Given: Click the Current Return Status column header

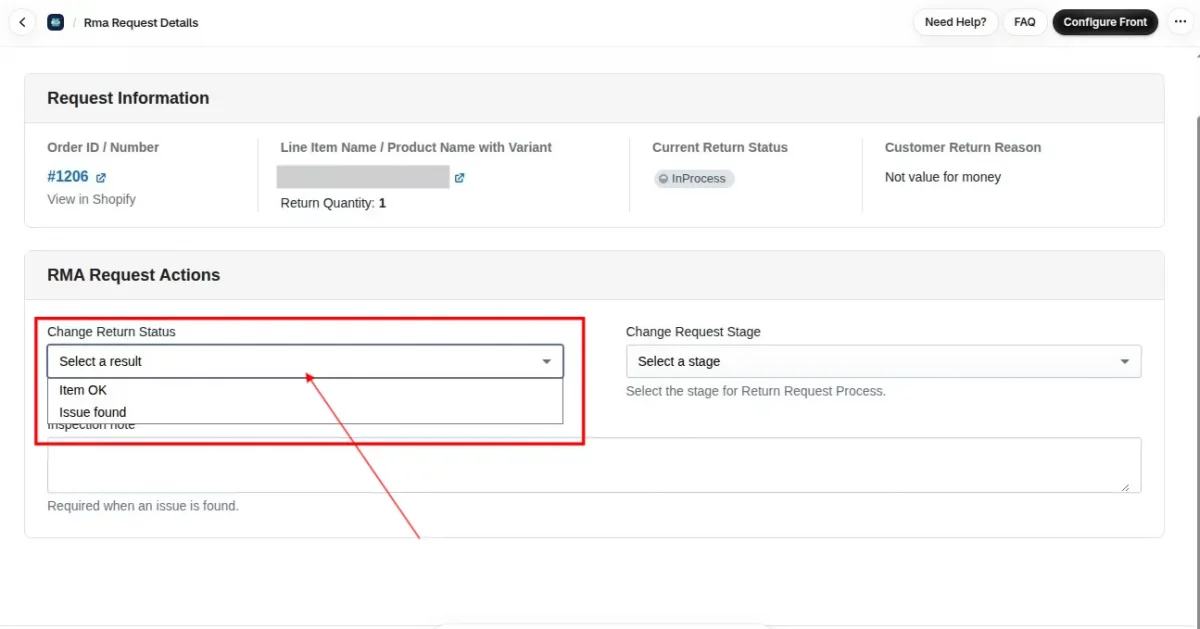Looking at the screenshot, I should point(720,147).
